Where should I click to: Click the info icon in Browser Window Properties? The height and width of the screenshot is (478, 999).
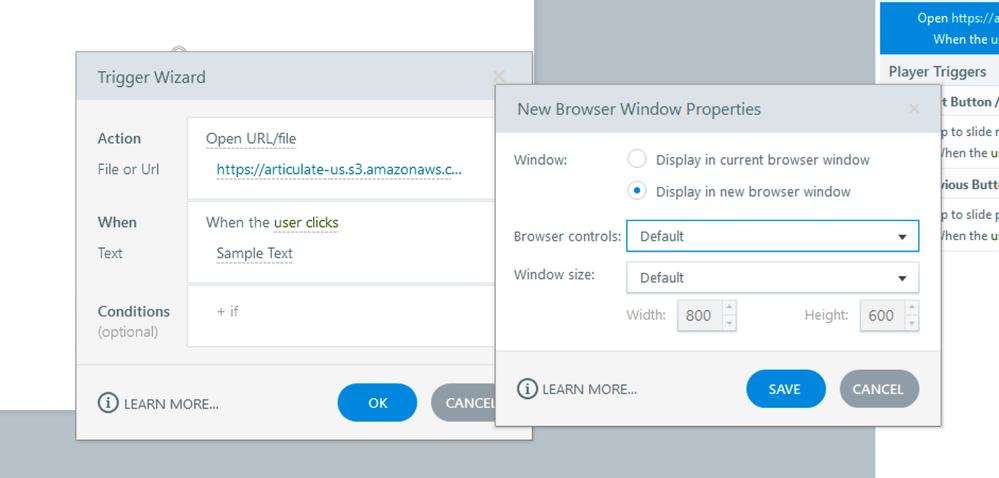click(526, 389)
